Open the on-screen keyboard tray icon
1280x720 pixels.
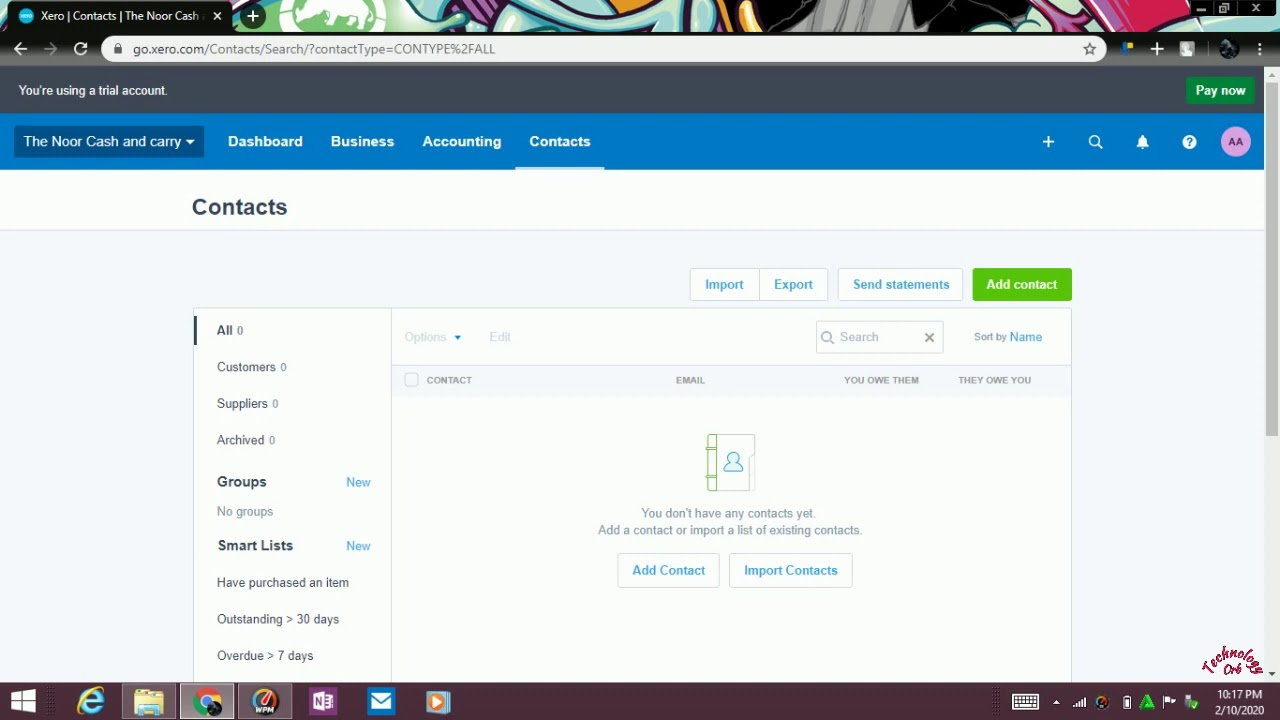(x=1025, y=702)
